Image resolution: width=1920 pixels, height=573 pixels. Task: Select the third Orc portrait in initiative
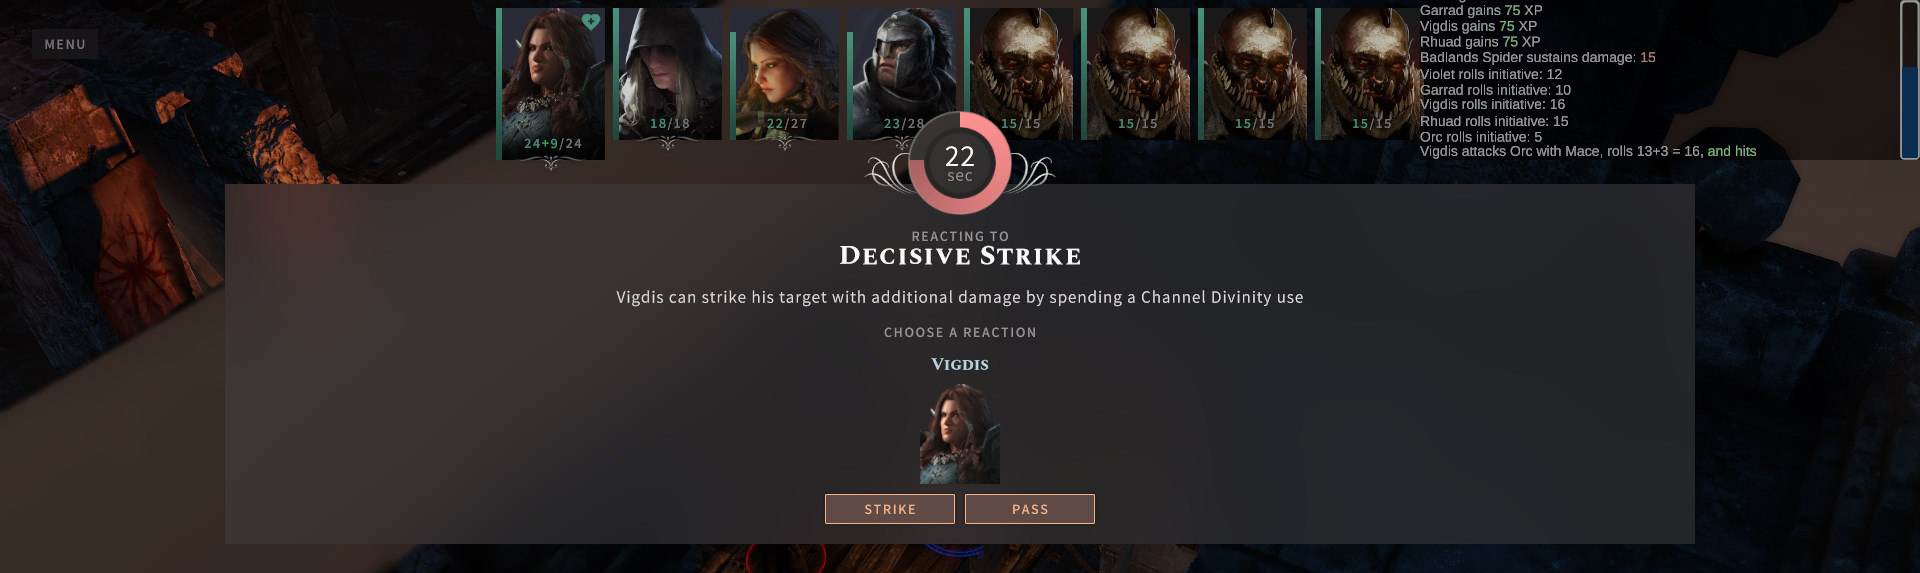point(1254,74)
